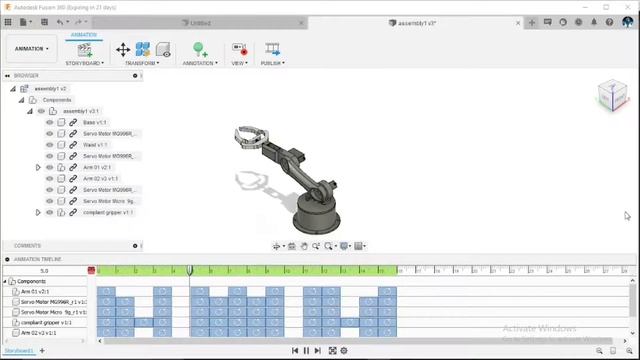Hide Servo Motor Micro 9g in browser
This screenshot has width=640, height=360.
50,201
